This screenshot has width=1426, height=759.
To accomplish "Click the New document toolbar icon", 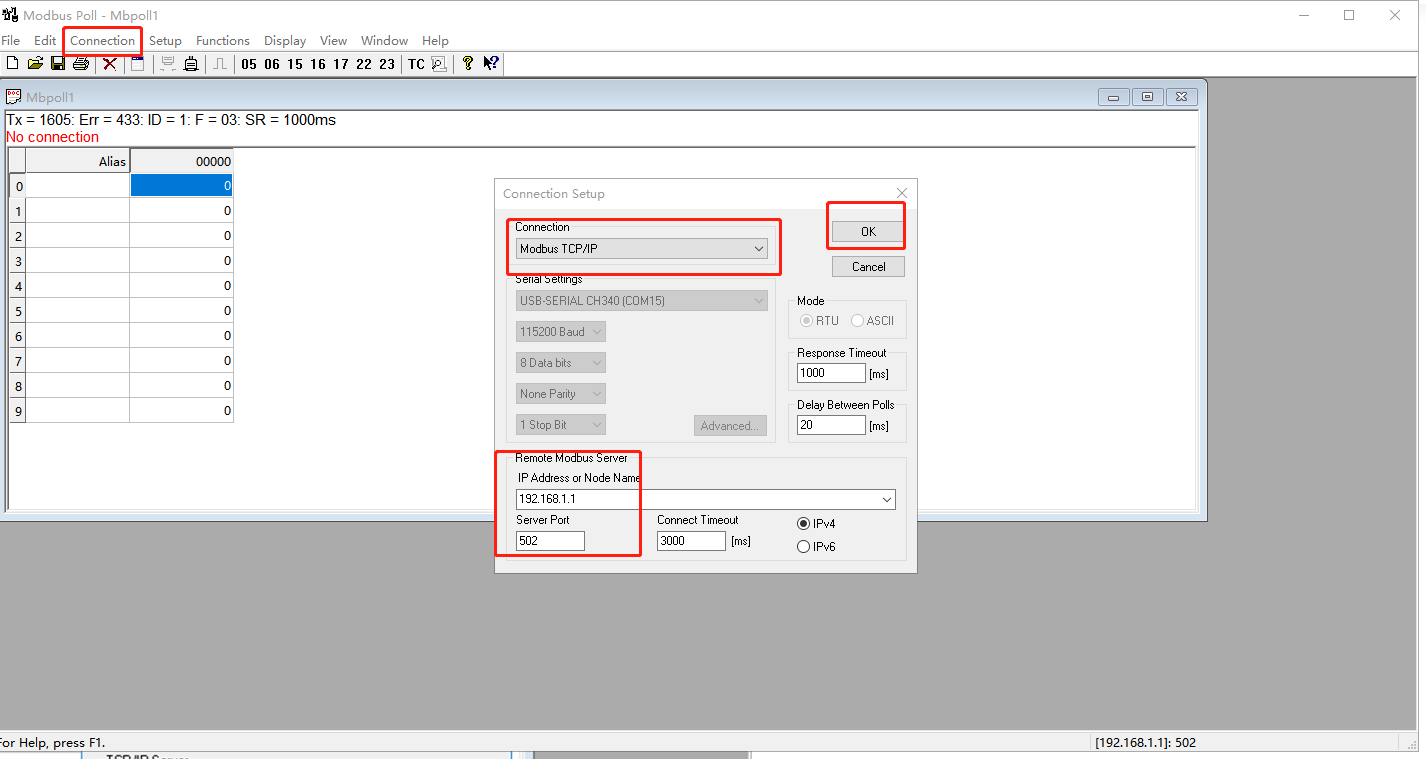I will [12, 64].
